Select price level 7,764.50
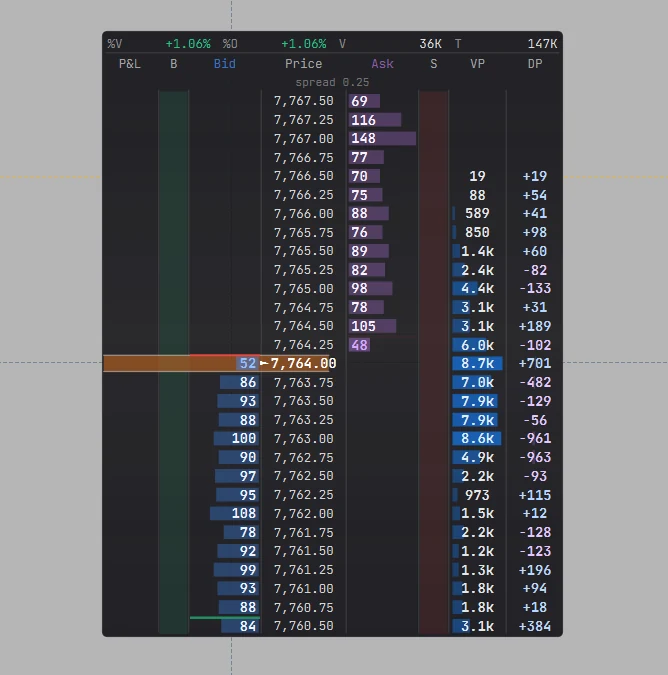 [x=303, y=326]
